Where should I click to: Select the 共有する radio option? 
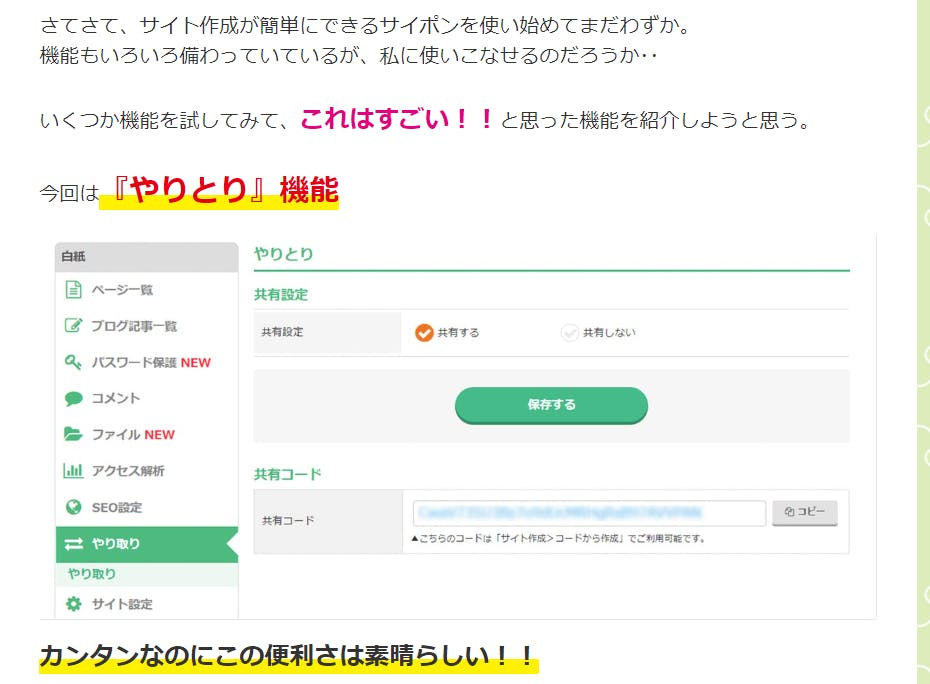pos(424,332)
